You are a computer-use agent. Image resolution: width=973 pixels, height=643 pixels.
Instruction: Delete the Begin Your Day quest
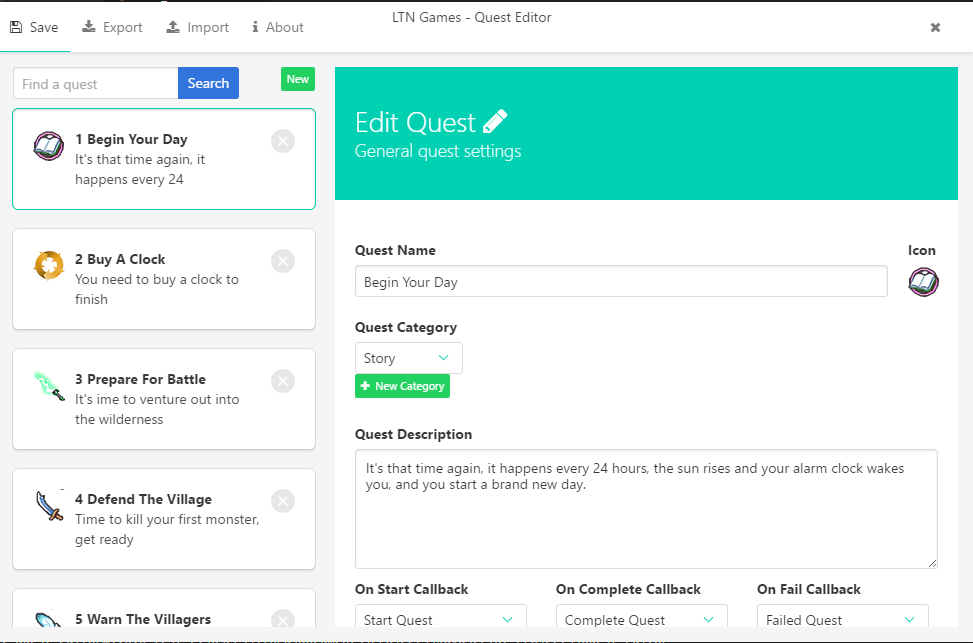(283, 141)
